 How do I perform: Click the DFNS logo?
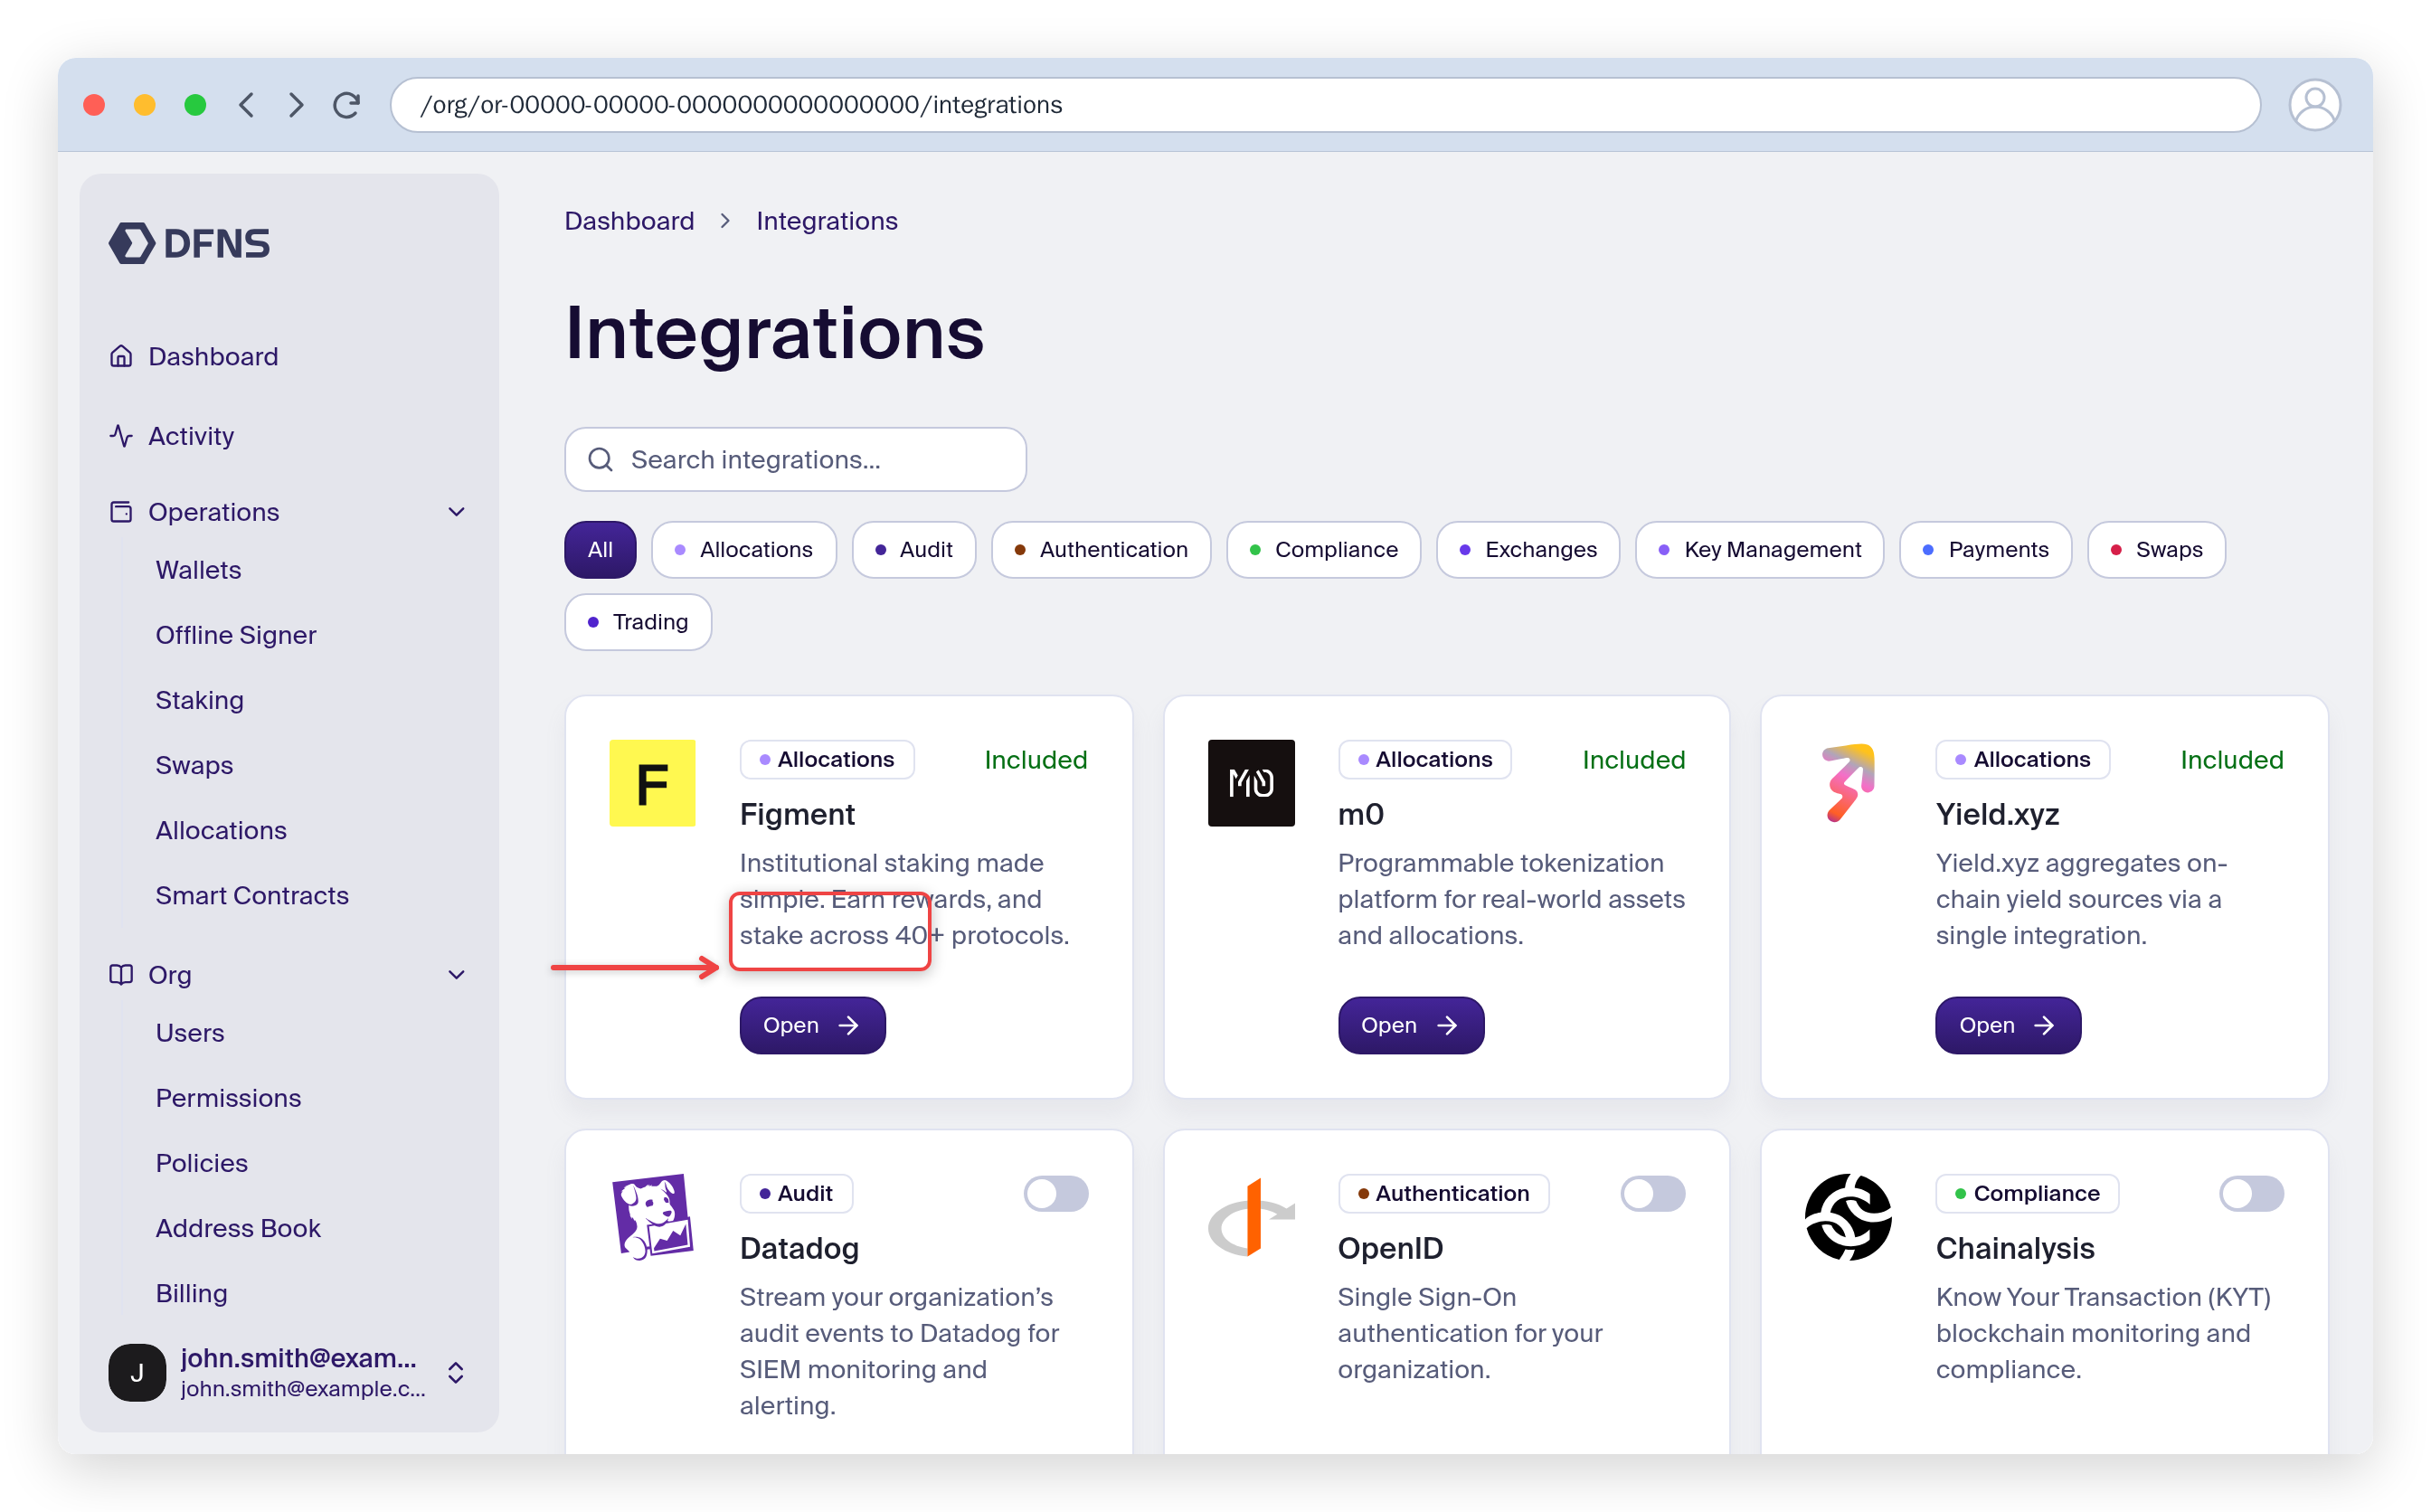[x=189, y=243]
